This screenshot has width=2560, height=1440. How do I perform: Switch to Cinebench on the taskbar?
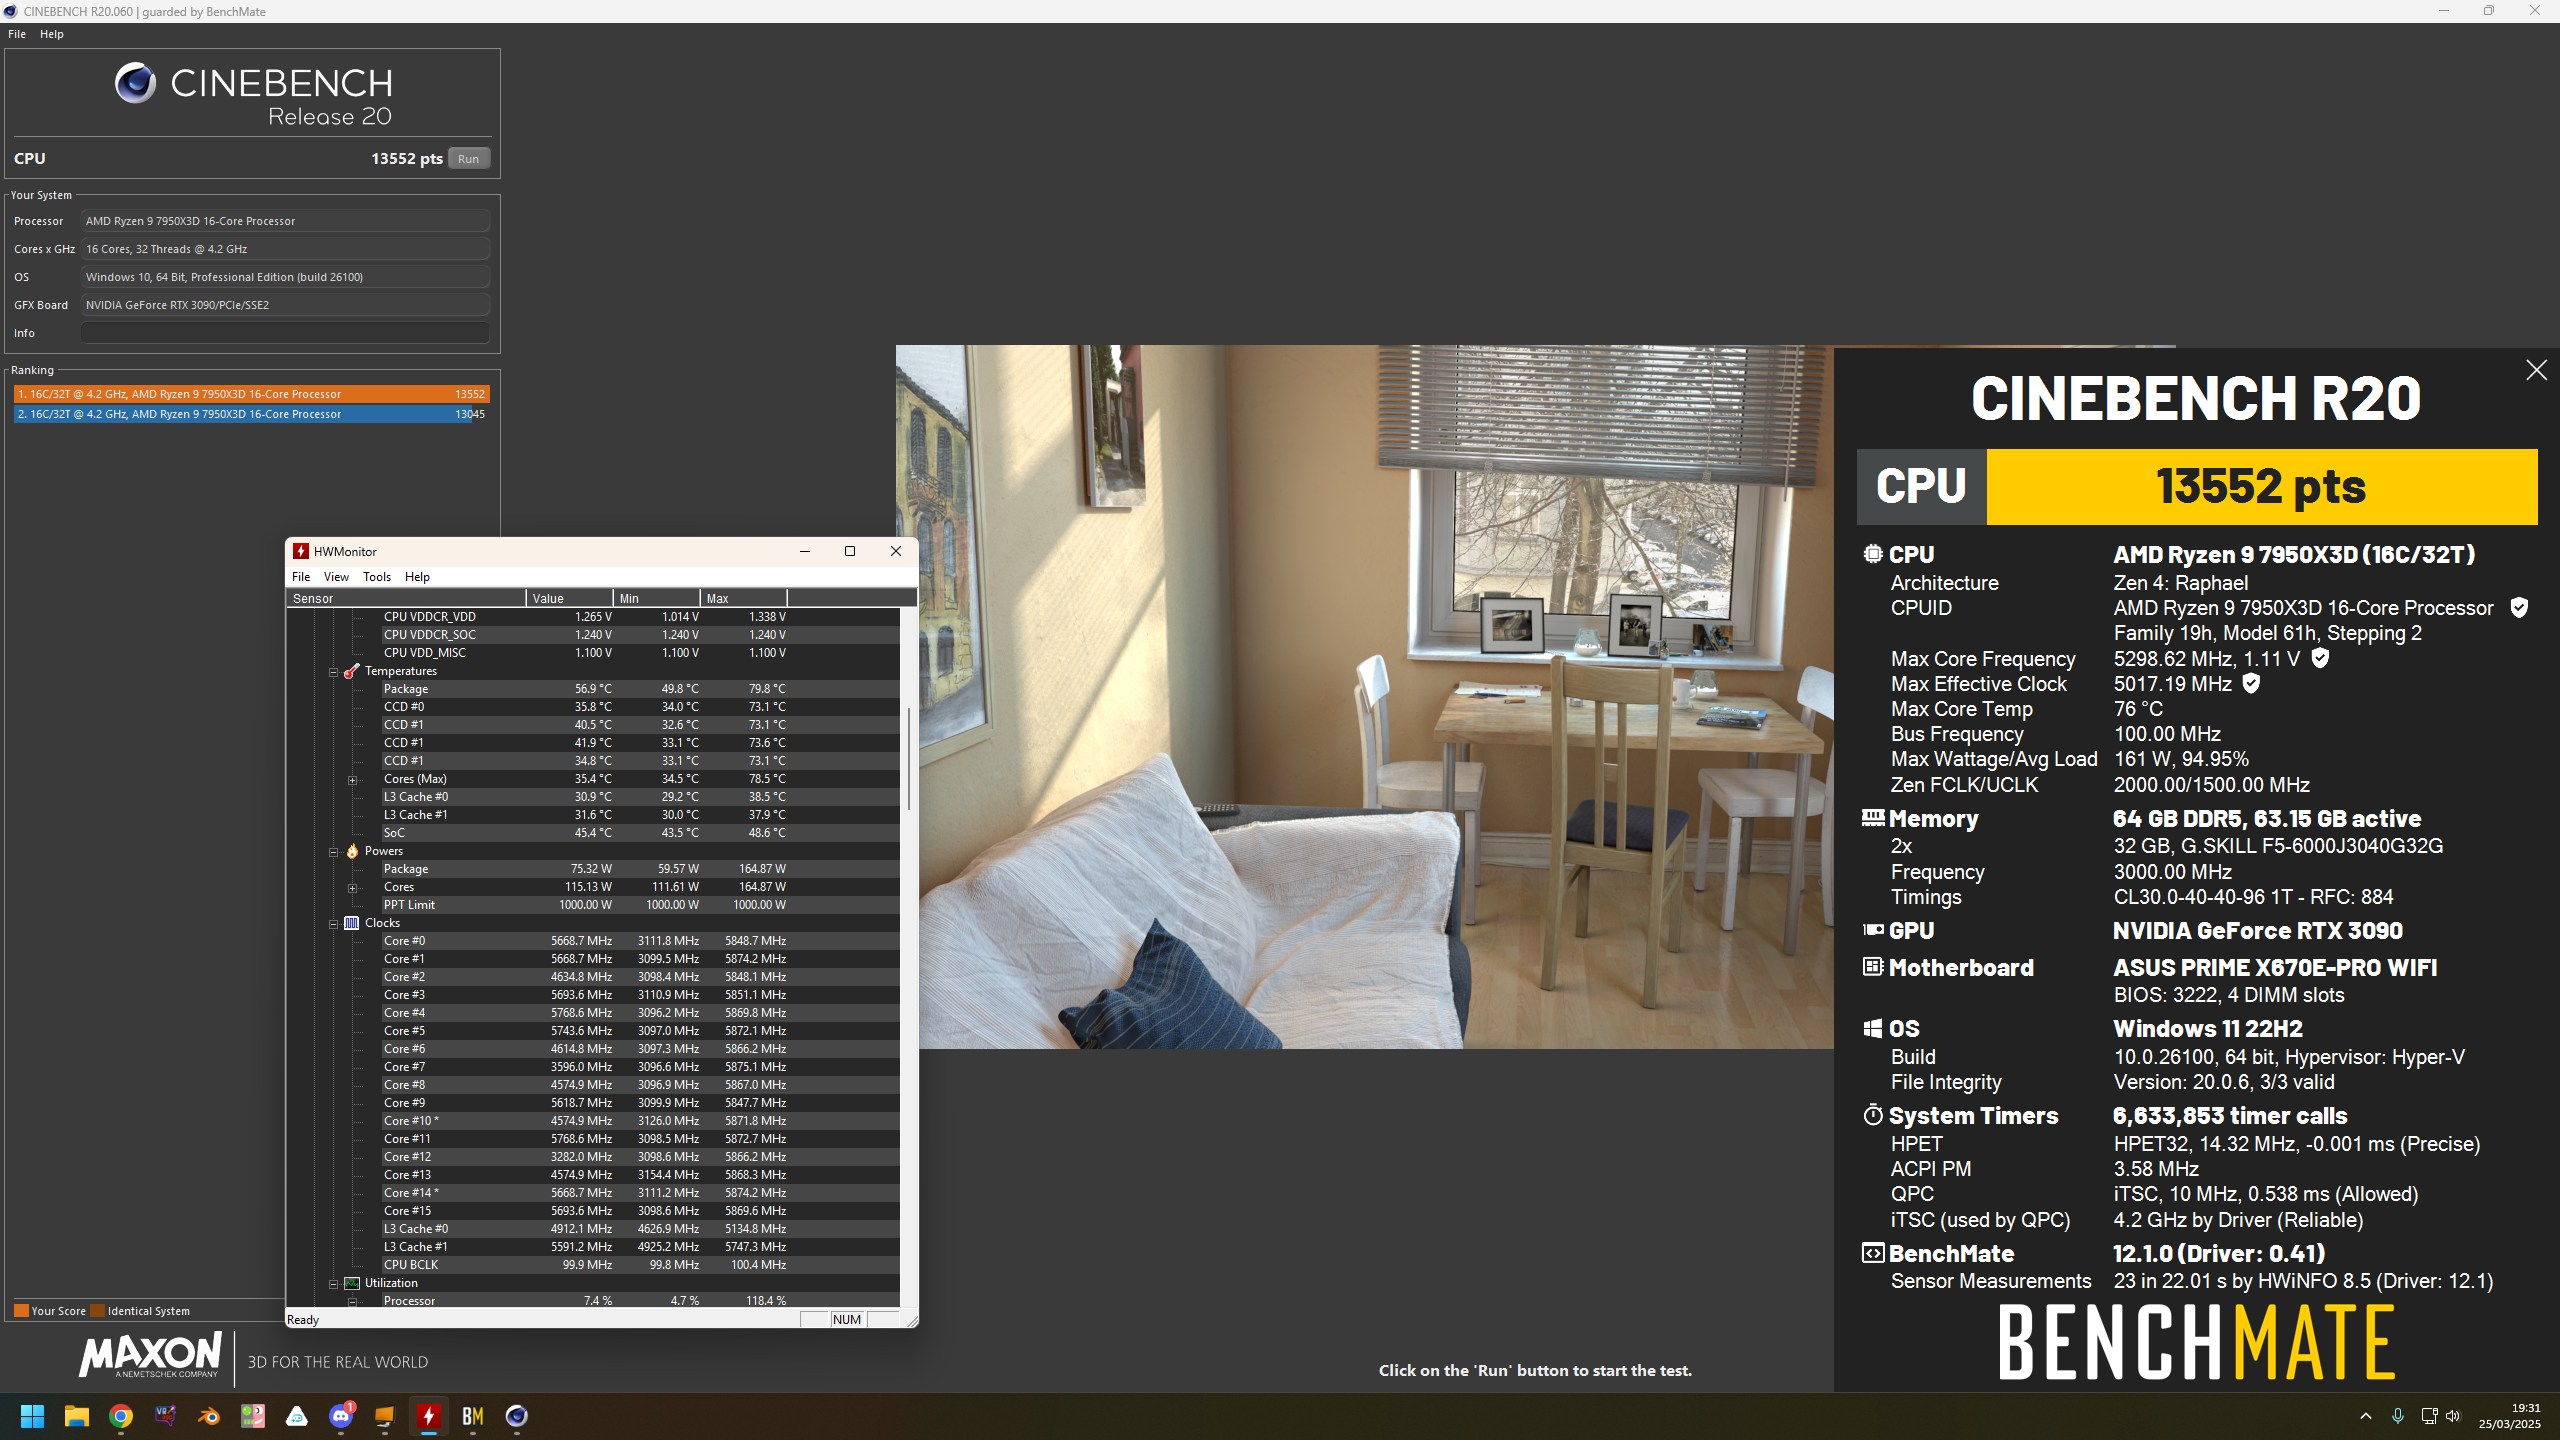(517, 1416)
